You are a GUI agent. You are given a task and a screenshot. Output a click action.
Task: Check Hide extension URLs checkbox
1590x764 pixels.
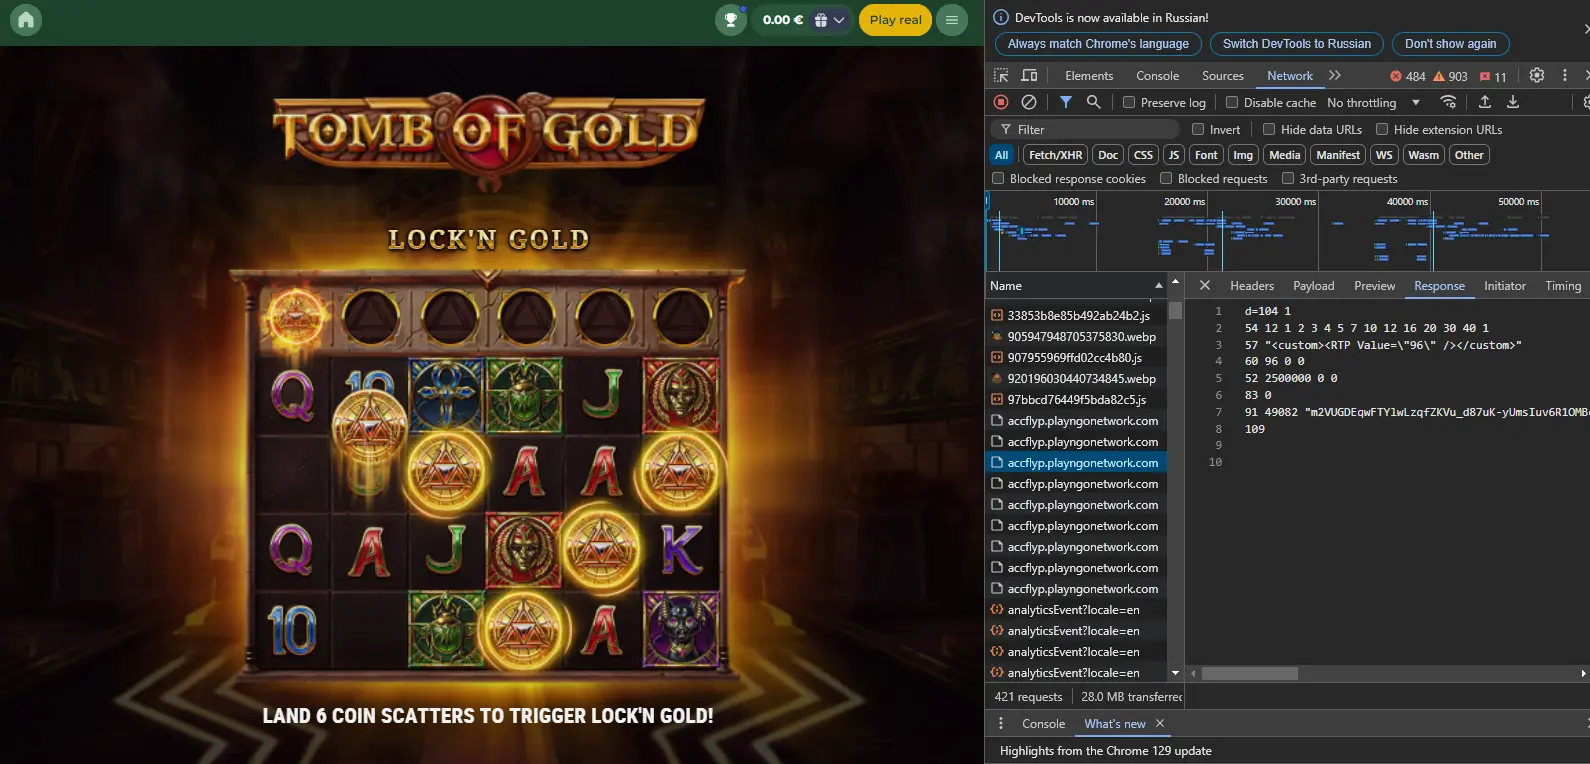point(1382,129)
